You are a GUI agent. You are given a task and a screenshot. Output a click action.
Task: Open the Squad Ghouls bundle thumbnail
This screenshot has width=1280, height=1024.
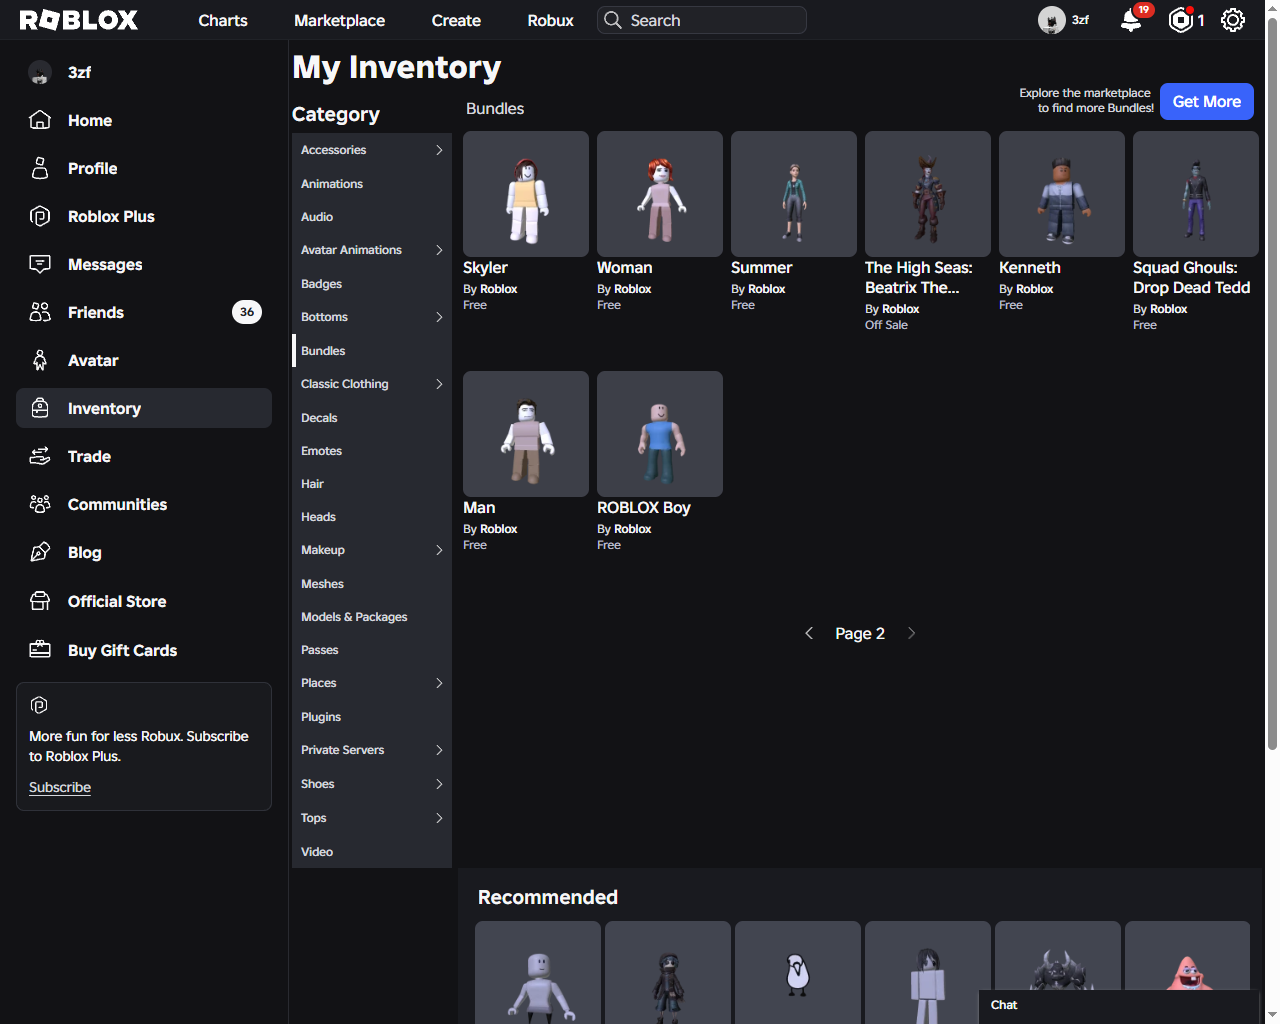[x=1196, y=194]
